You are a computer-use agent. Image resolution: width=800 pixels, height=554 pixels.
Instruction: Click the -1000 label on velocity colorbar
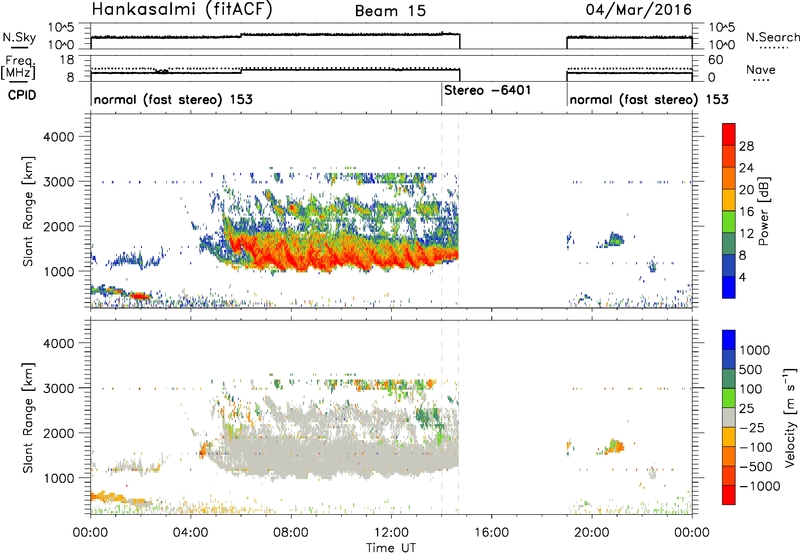coord(760,486)
